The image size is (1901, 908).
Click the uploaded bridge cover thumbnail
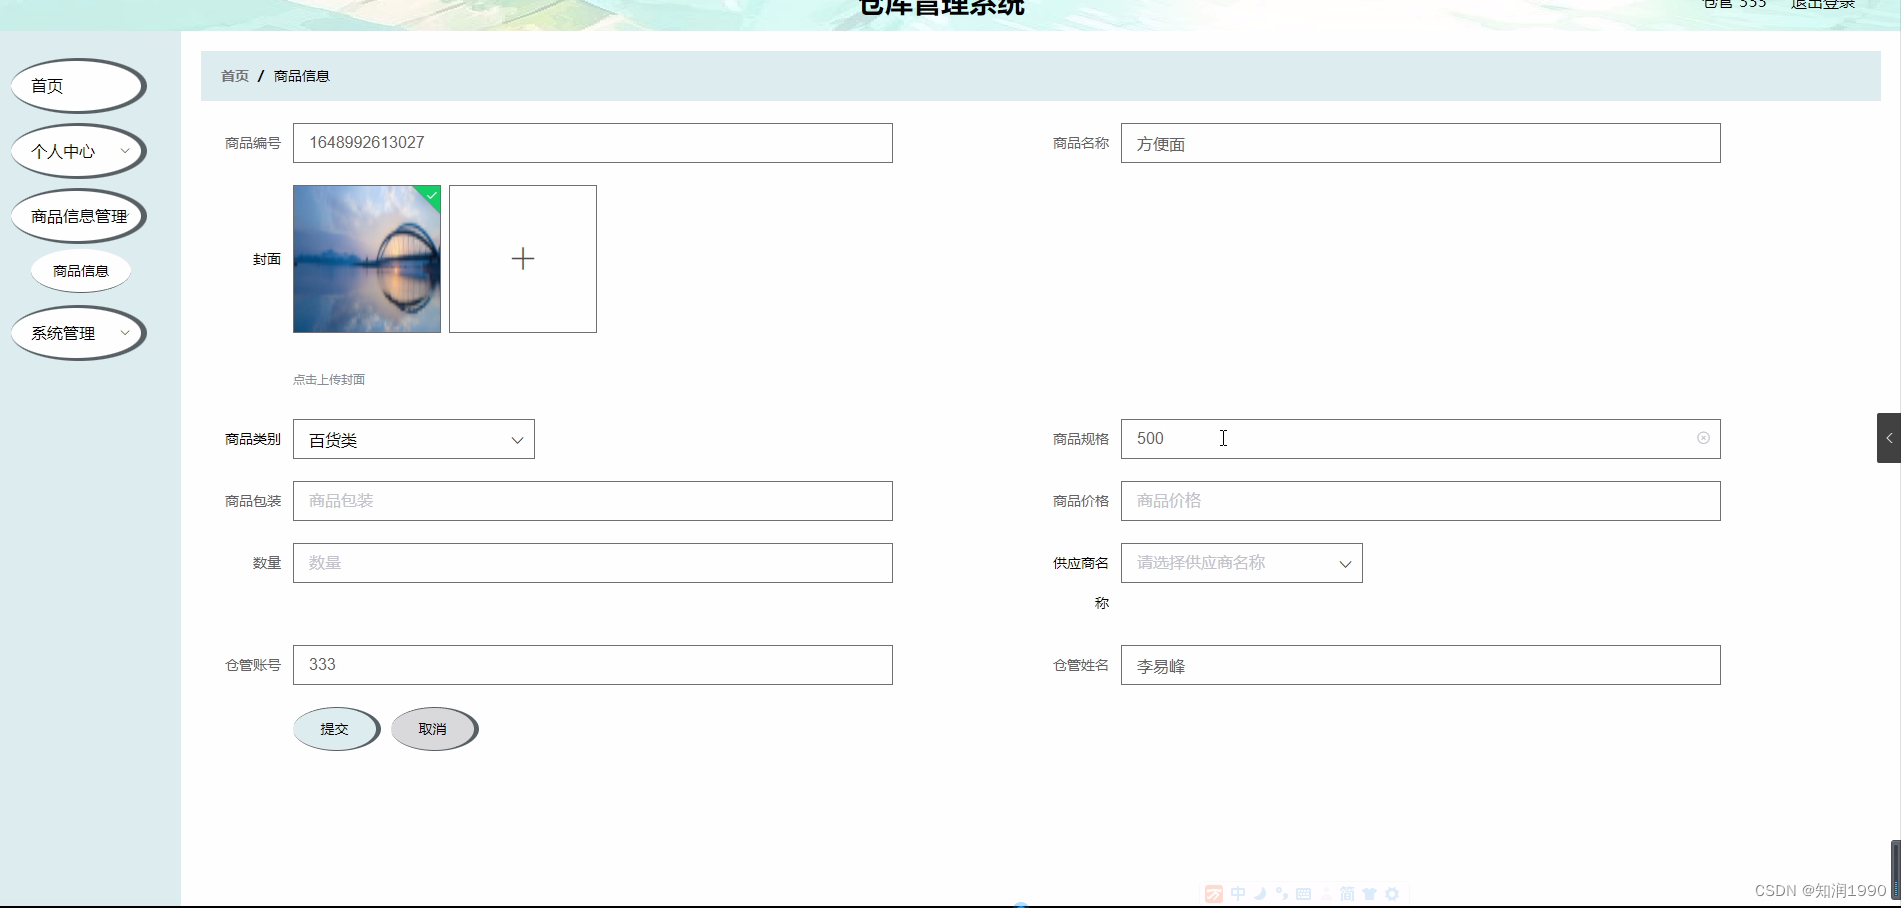pyautogui.click(x=367, y=259)
